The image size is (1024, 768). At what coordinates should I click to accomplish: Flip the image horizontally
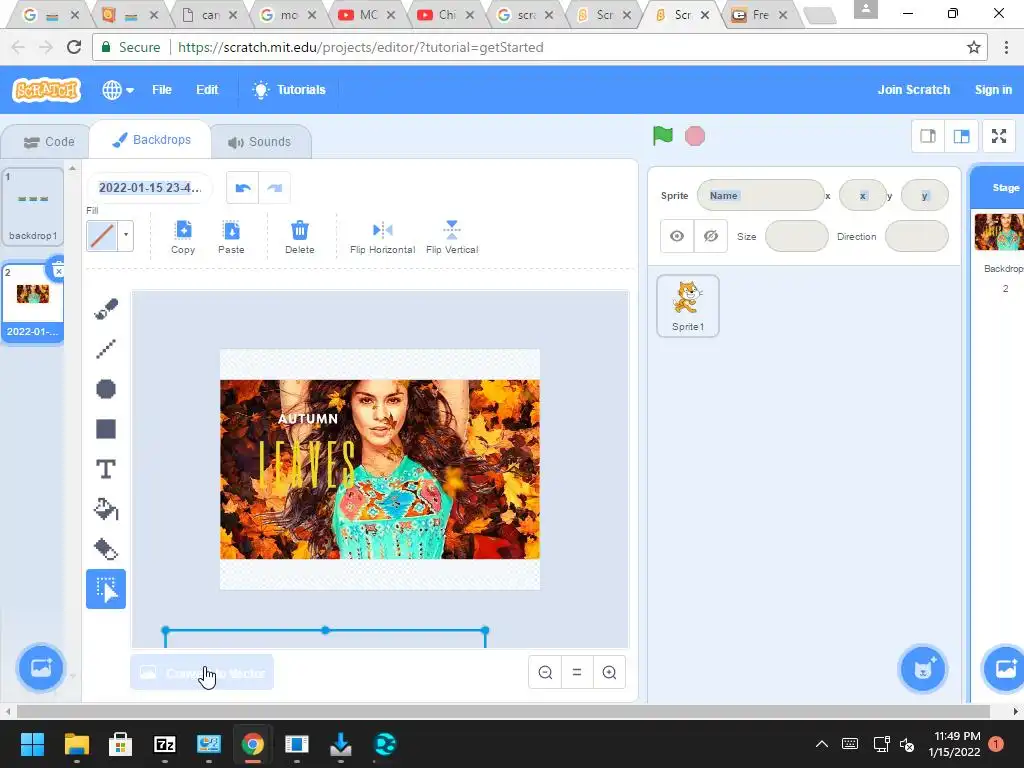pos(383,237)
